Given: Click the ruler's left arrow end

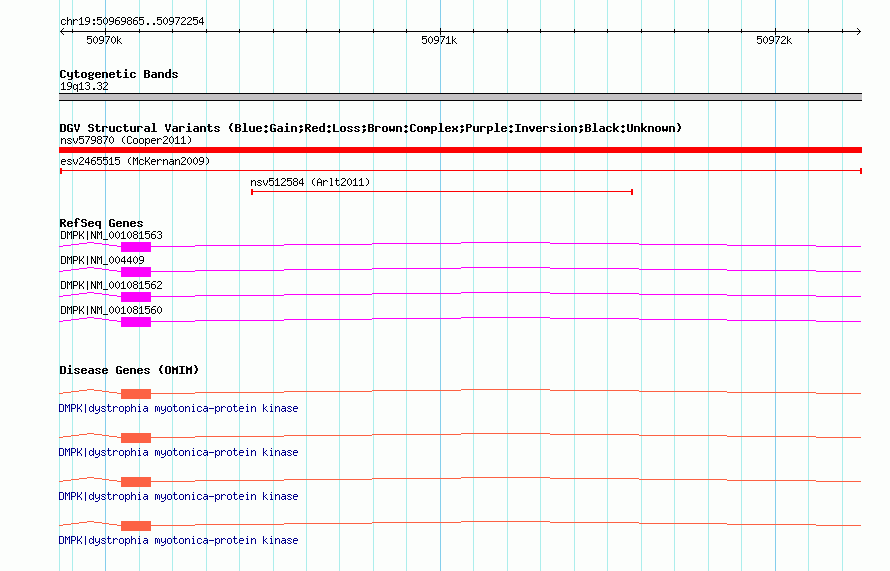Looking at the screenshot, I should coord(62,32).
